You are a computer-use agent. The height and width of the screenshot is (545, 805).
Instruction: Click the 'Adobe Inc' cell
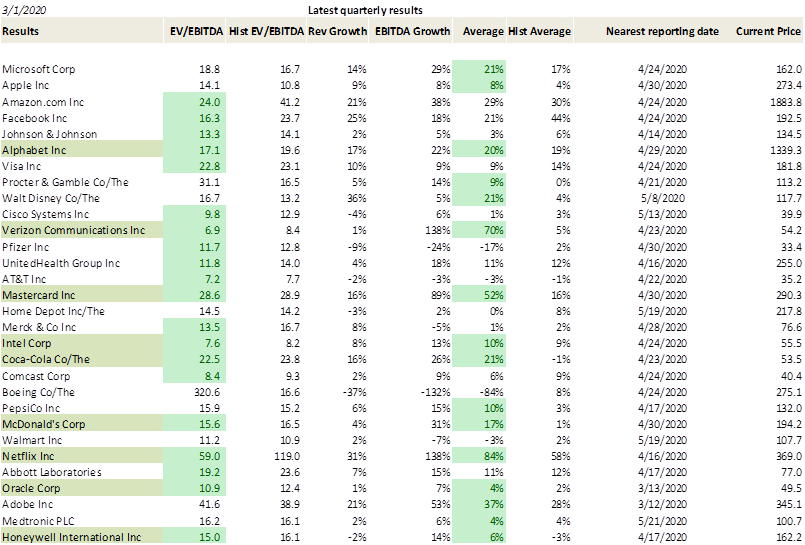tap(28, 504)
